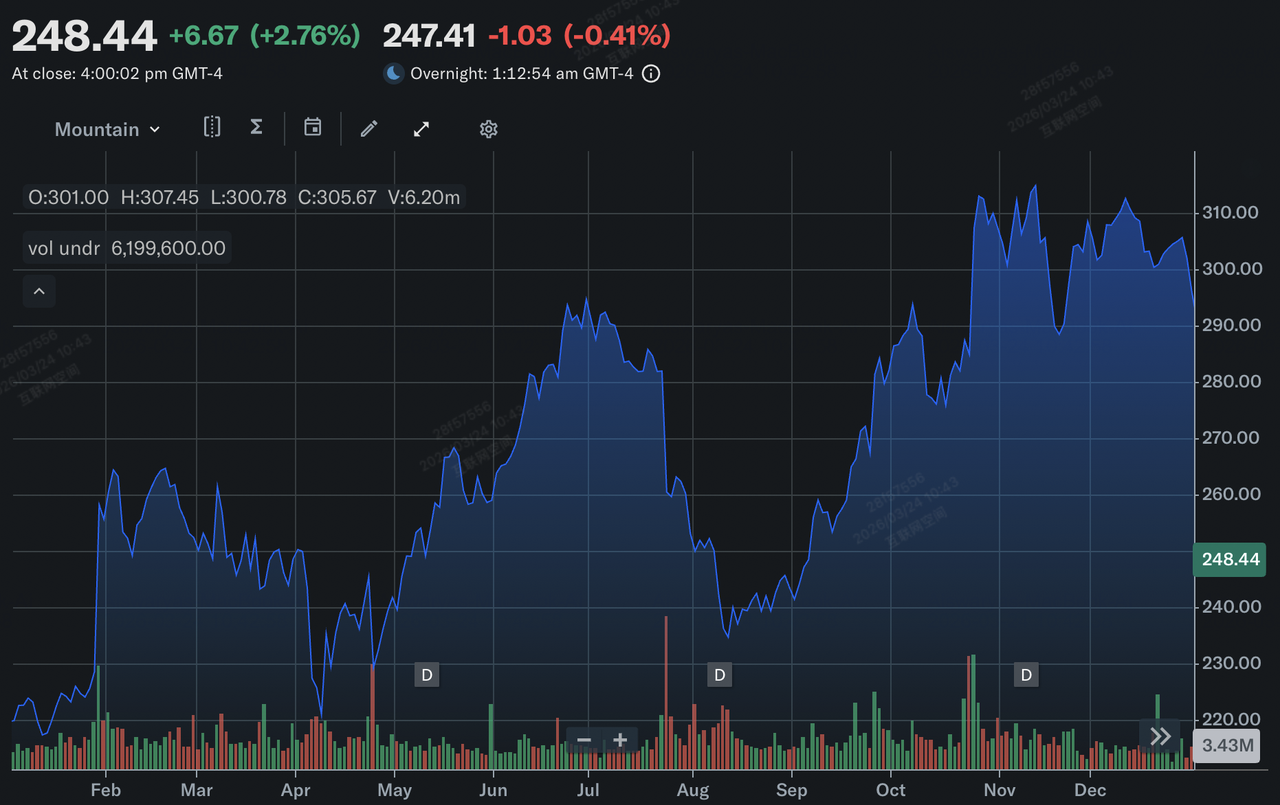
Task: Click the info icon beside Overnight time
Action: 651,74
